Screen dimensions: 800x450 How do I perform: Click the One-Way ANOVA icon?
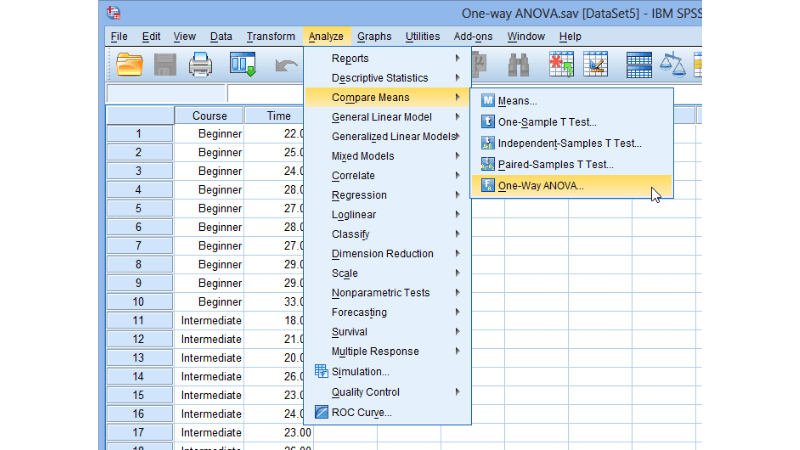pyautogui.click(x=488, y=185)
